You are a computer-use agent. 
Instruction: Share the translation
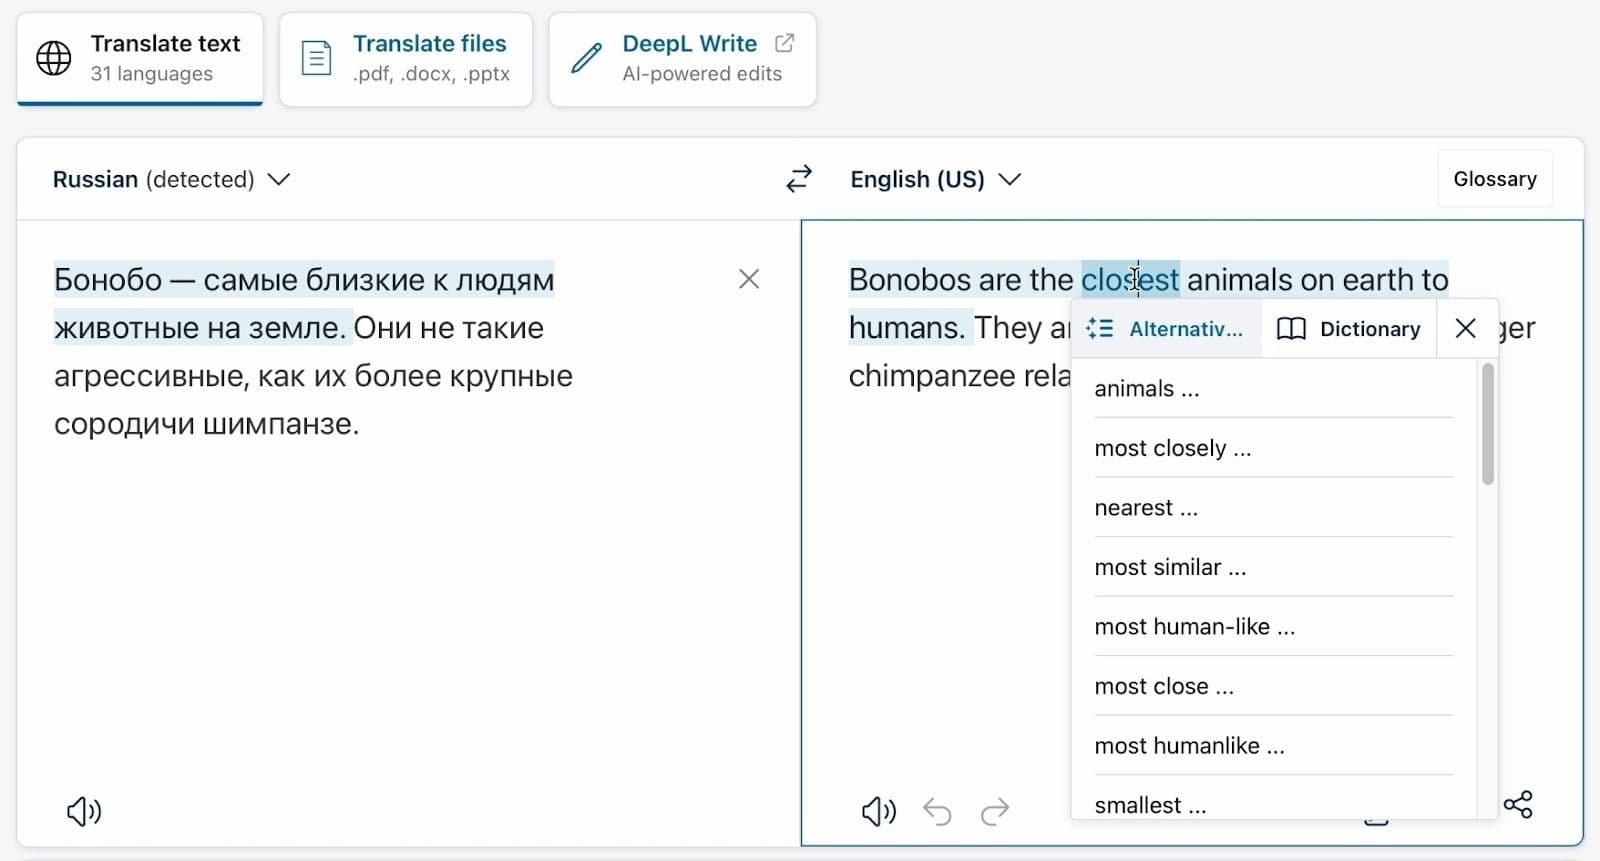pyautogui.click(x=1518, y=804)
